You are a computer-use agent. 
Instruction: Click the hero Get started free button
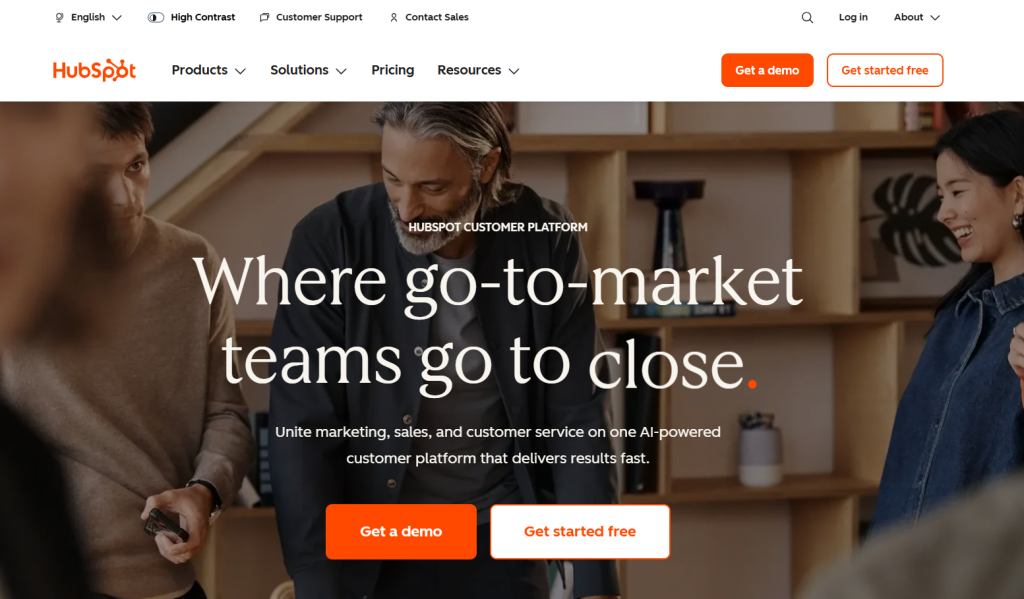point(580,532)
